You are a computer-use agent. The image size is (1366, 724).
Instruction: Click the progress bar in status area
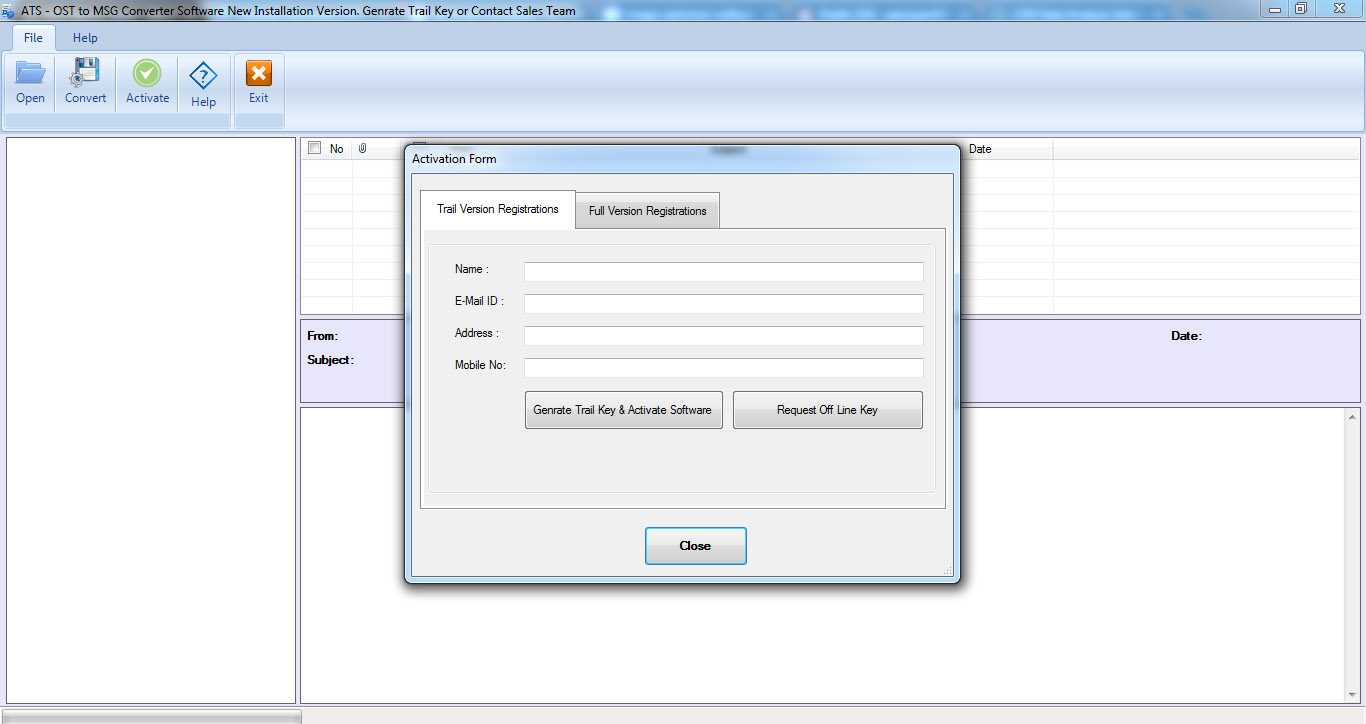pos(151,717)
